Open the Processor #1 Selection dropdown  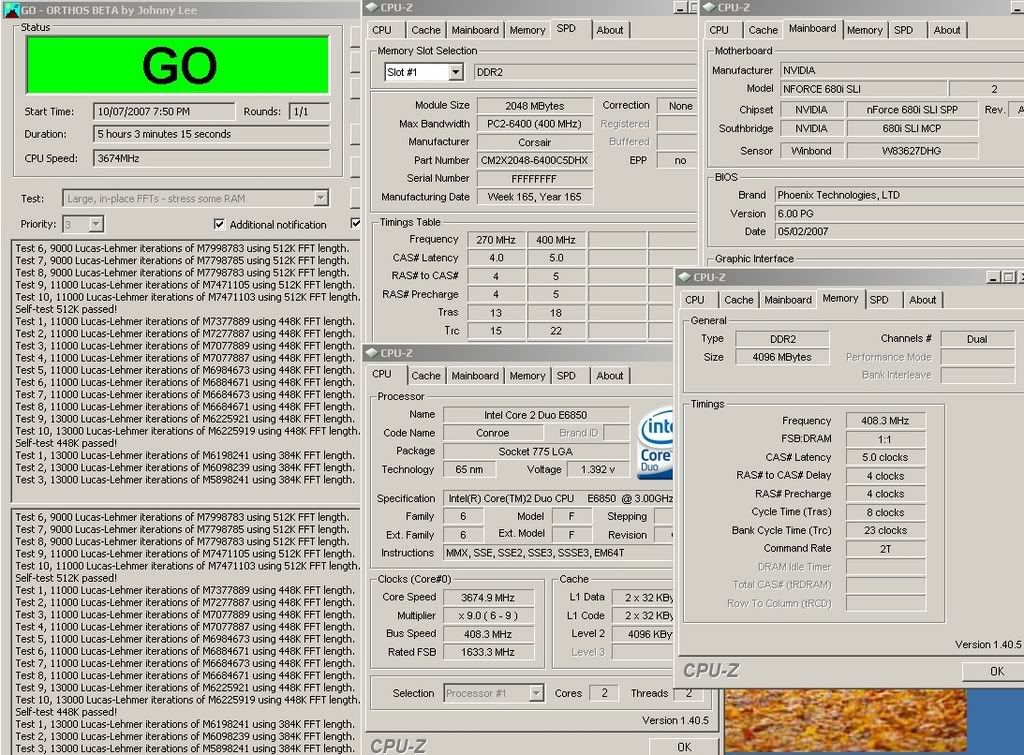(536, 693)
